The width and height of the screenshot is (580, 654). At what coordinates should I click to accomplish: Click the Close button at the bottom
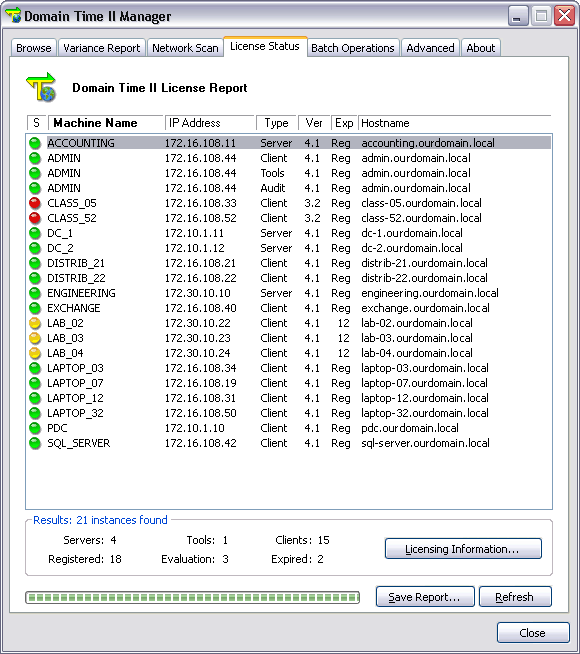[533, 633]
